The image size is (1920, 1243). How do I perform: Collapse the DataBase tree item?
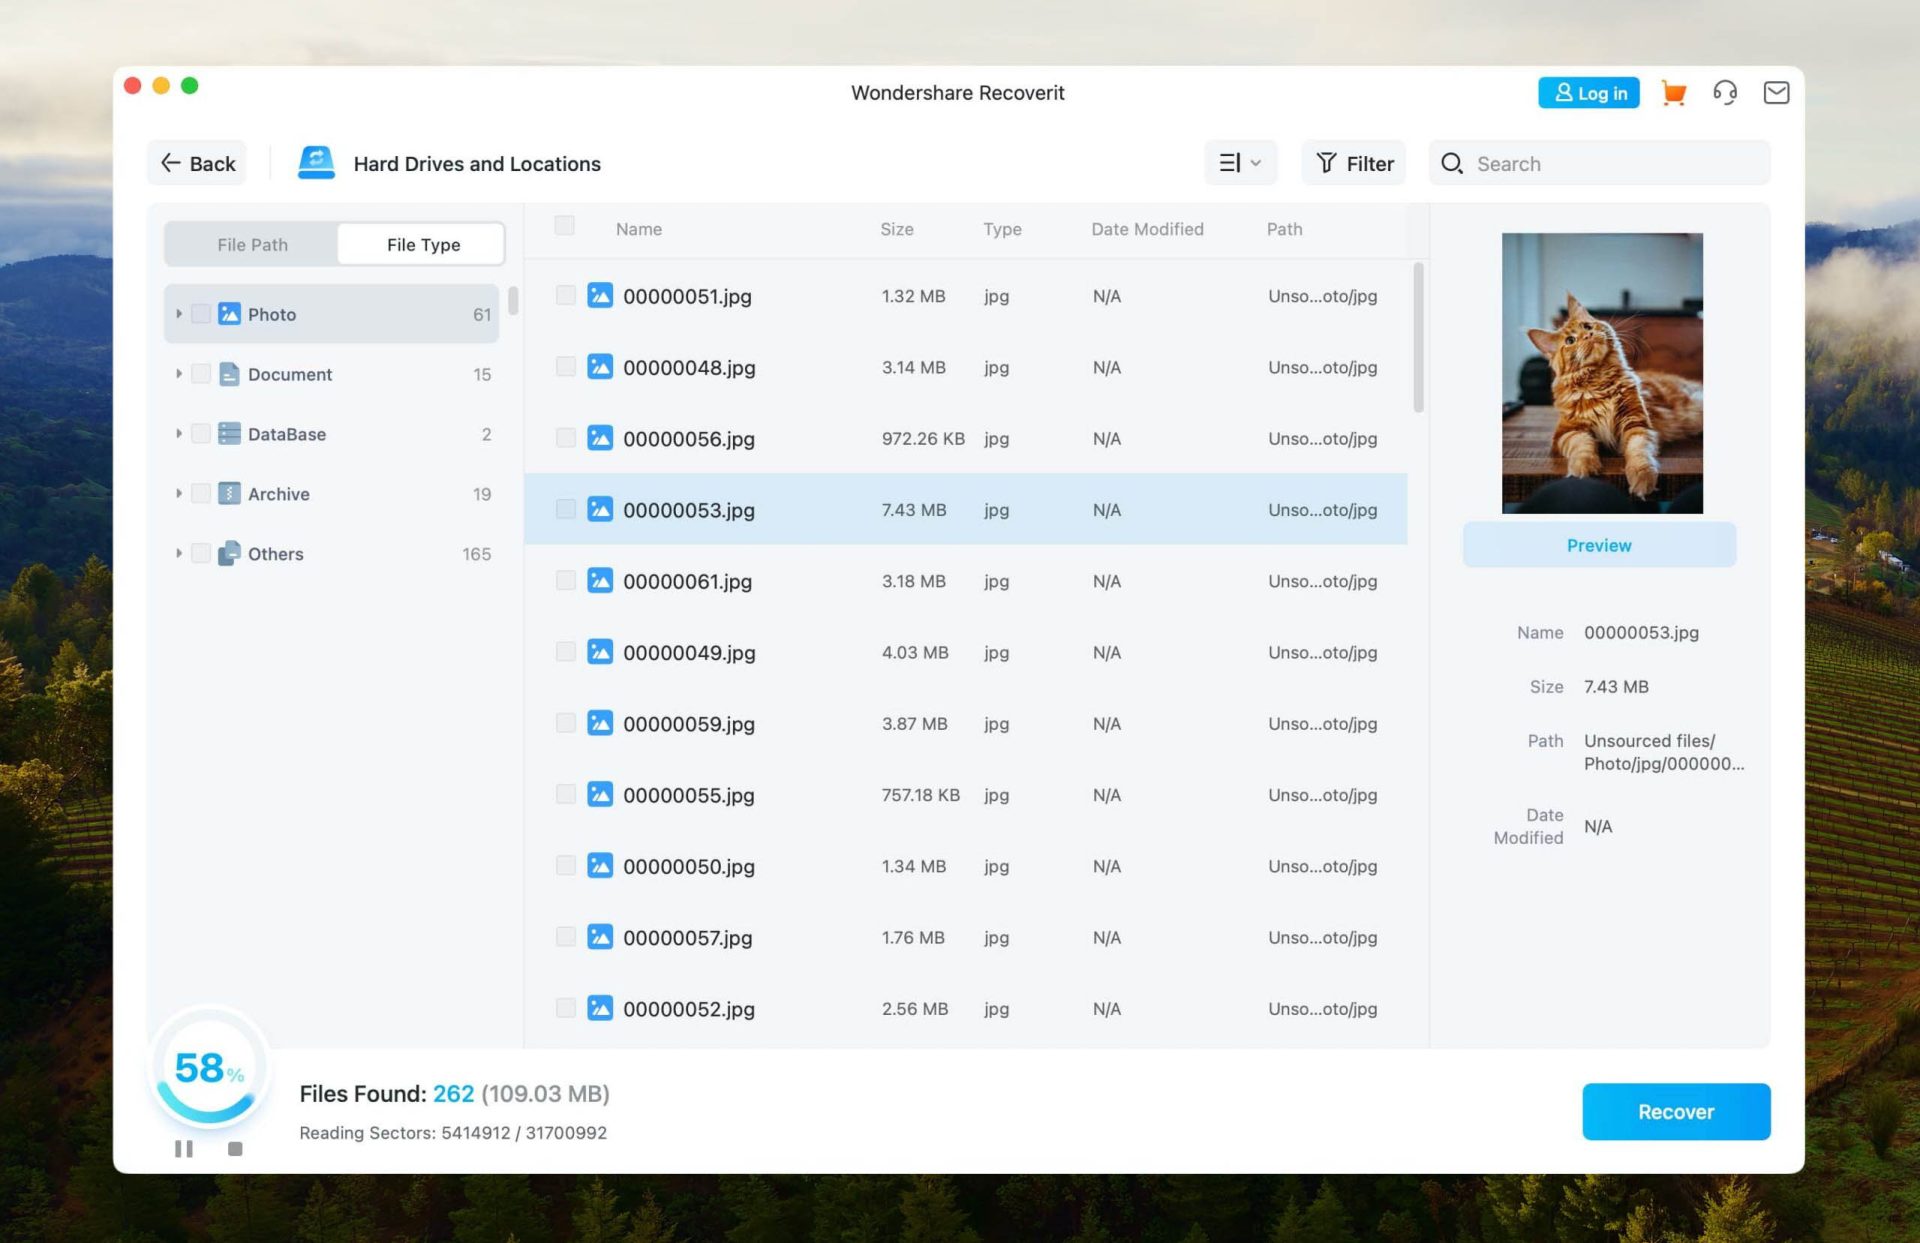click(x=177, y=433)
